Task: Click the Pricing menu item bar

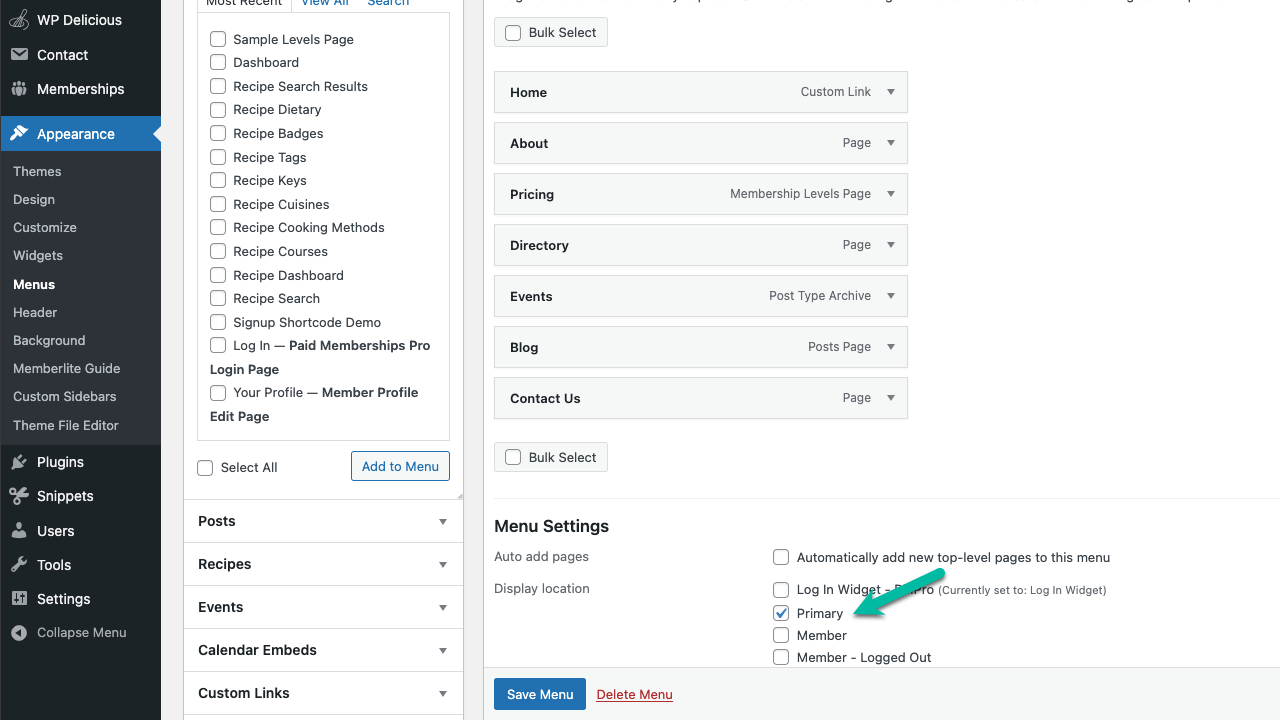Action: pos(700,194)
